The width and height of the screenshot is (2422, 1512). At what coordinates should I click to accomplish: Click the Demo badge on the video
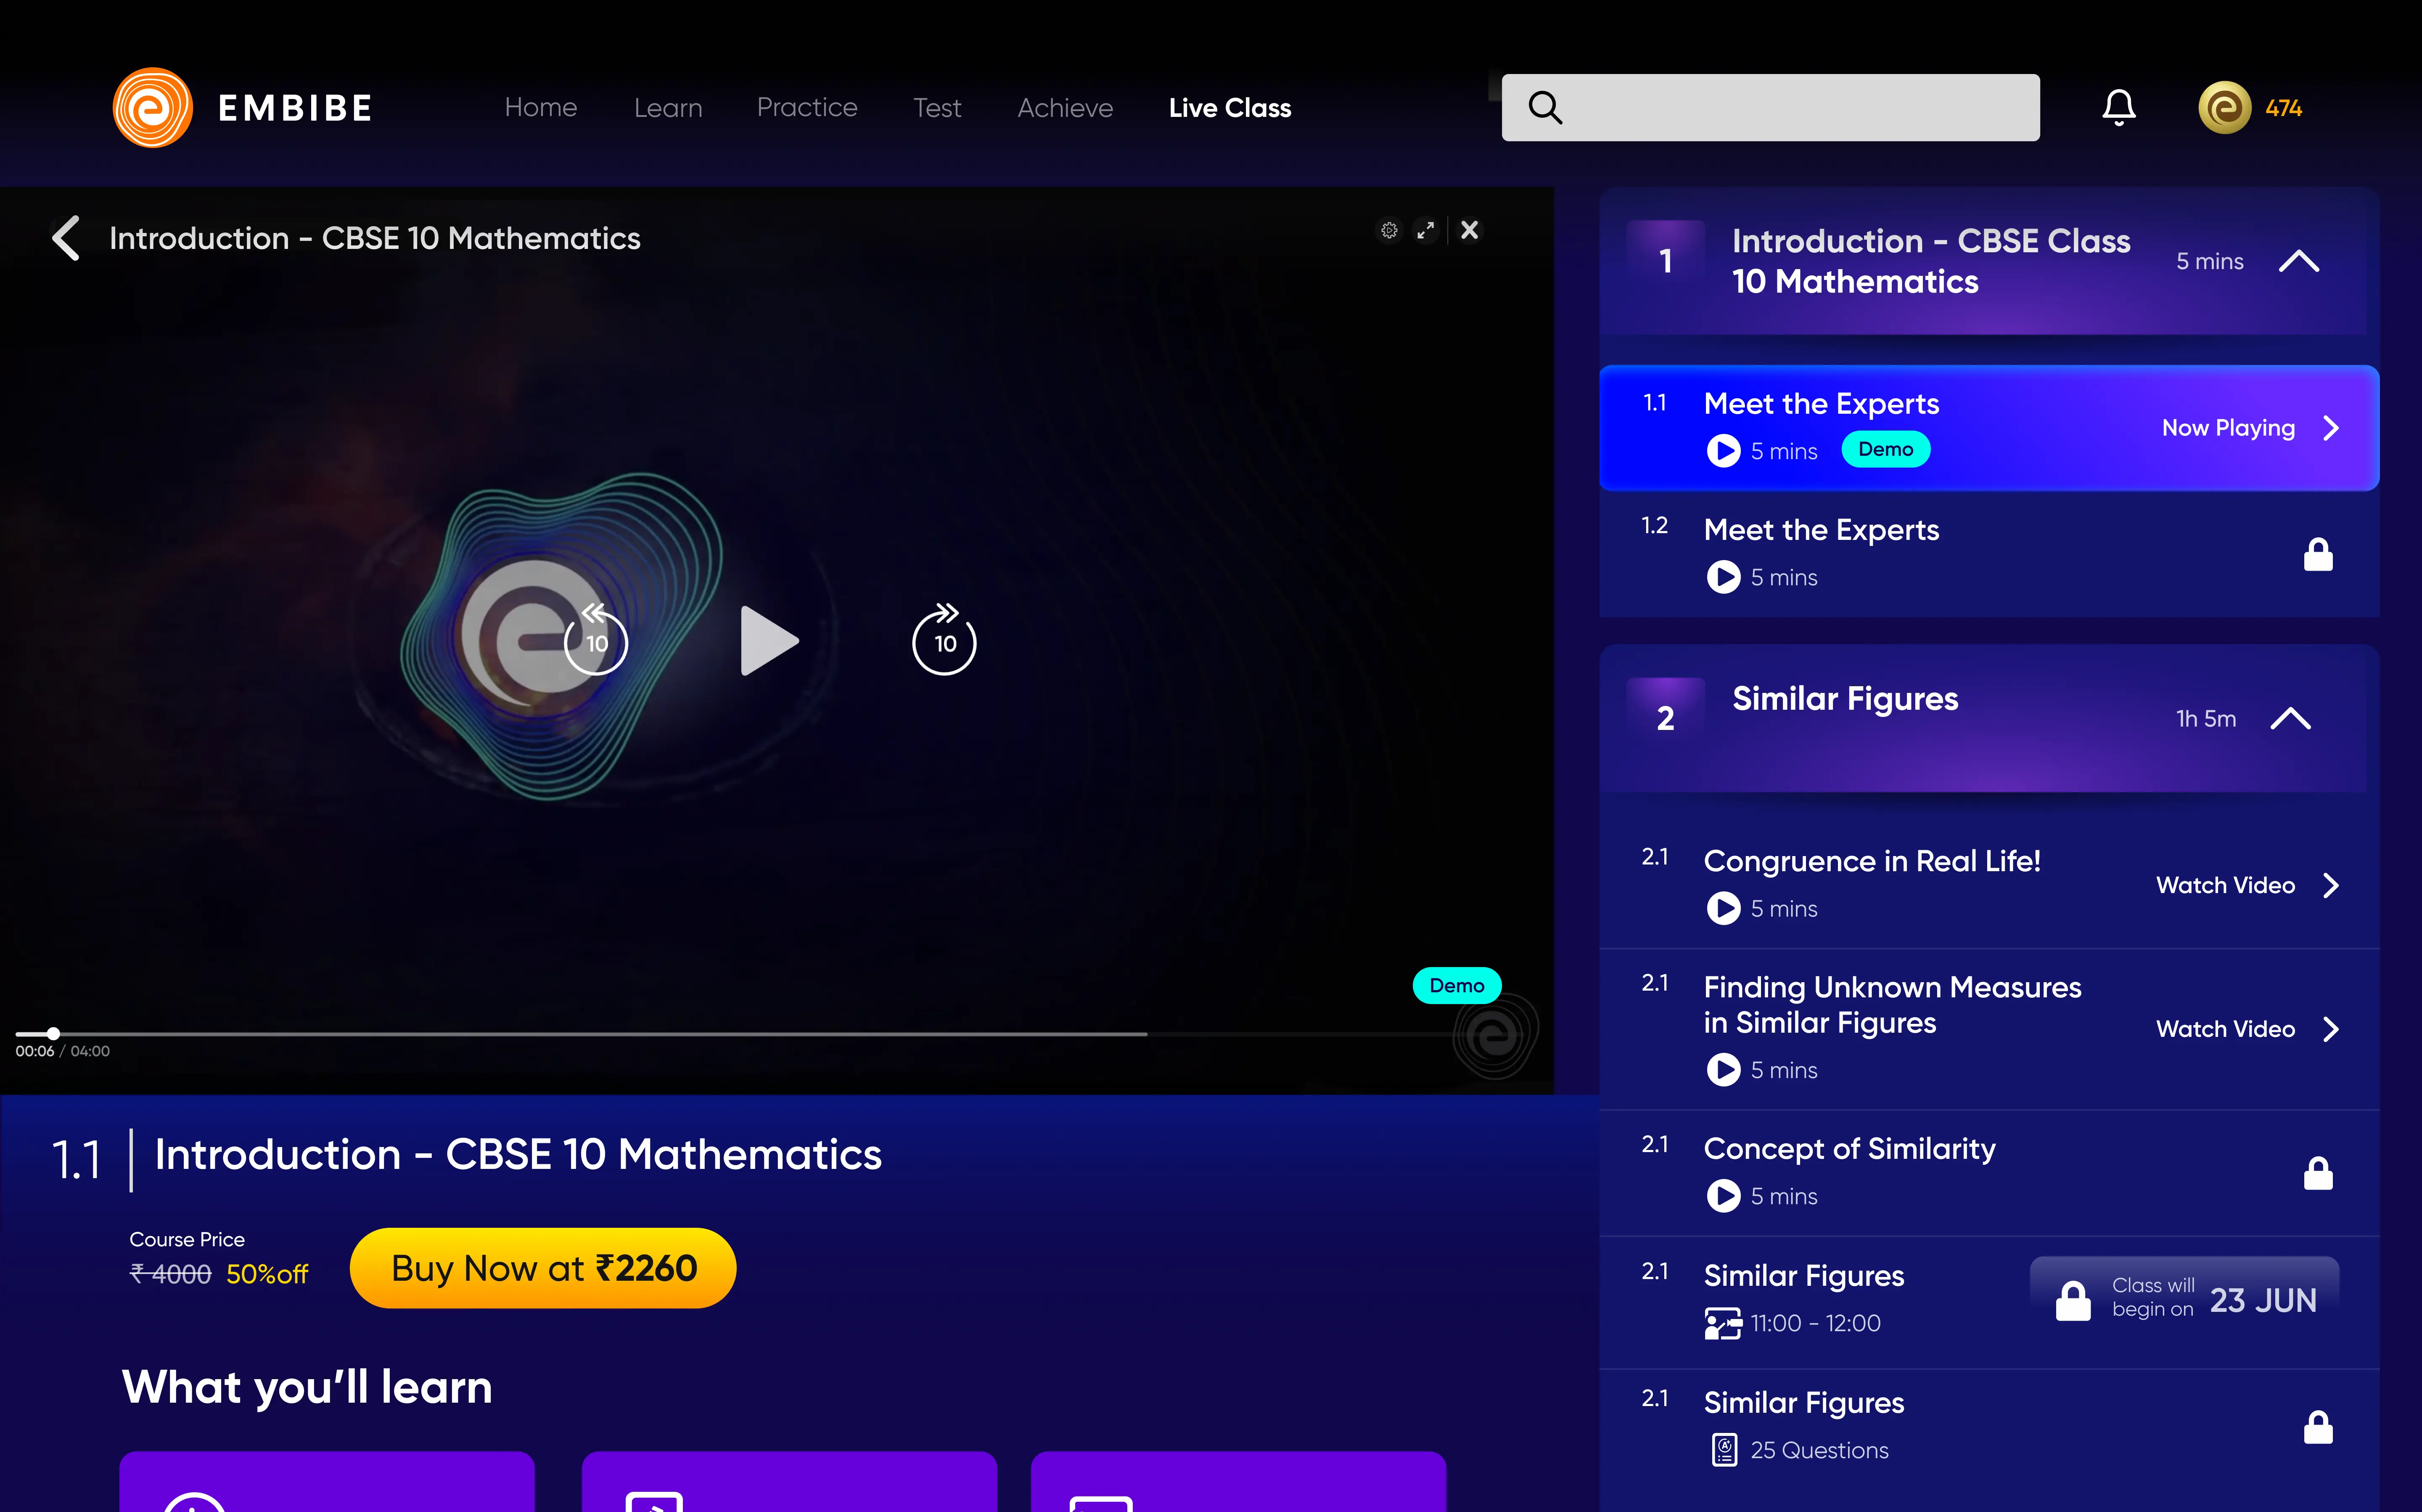(1456, 985)
